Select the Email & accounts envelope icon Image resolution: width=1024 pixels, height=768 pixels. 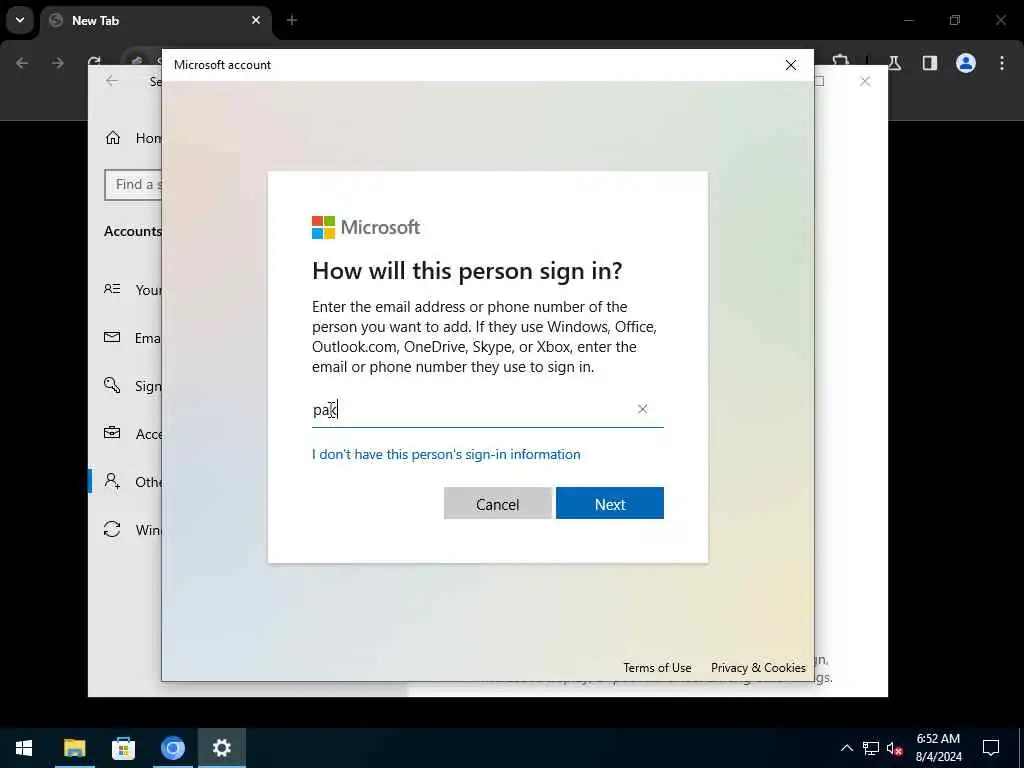pyautogui.click(x=112, y=337)
